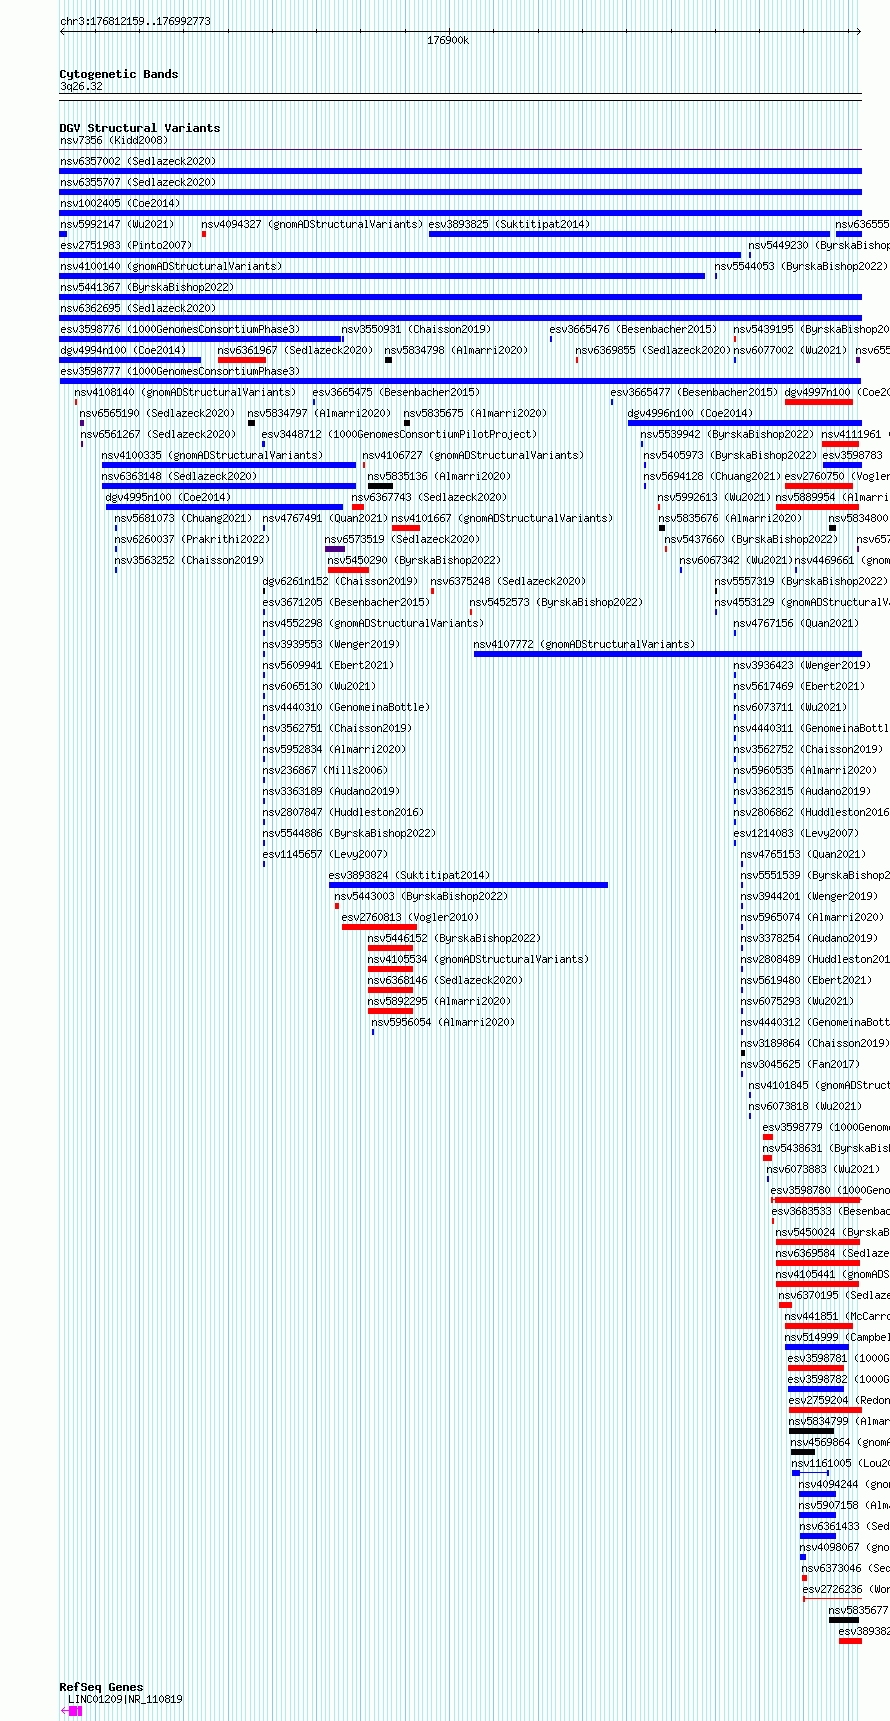The image size is (890, 1721).
Task: Click the blue bar under nsv6355707 (Sedlazeck2020)
Action: (x=460, y=192)
